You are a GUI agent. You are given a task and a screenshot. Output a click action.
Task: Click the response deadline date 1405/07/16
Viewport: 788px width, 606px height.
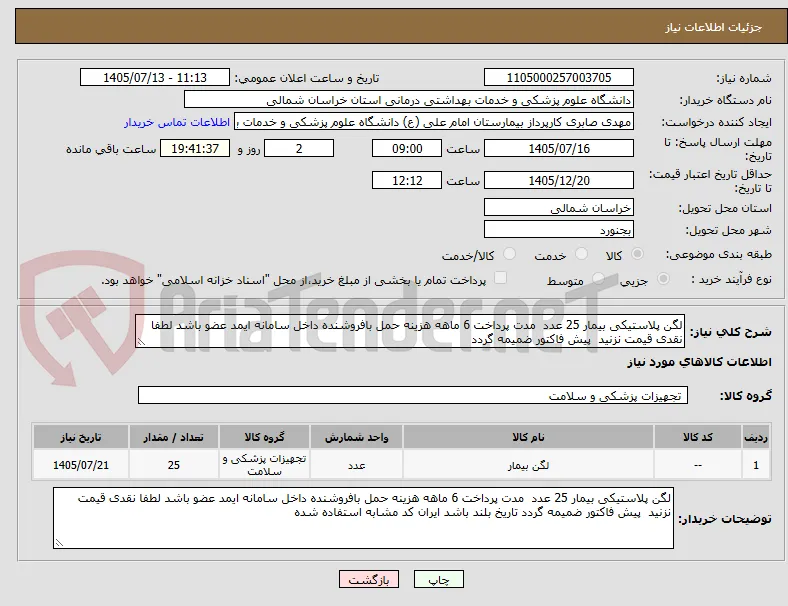(558, 148)
